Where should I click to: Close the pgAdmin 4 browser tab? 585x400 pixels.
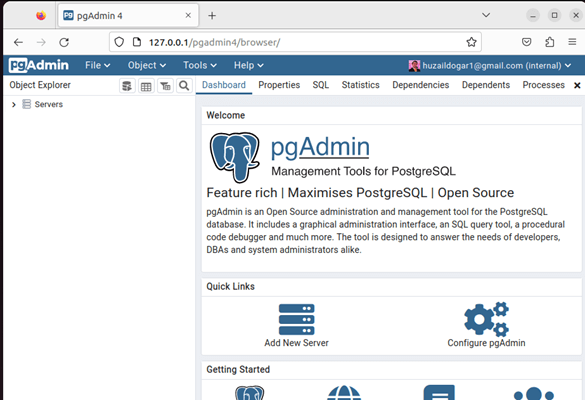(x=188, y=15)
